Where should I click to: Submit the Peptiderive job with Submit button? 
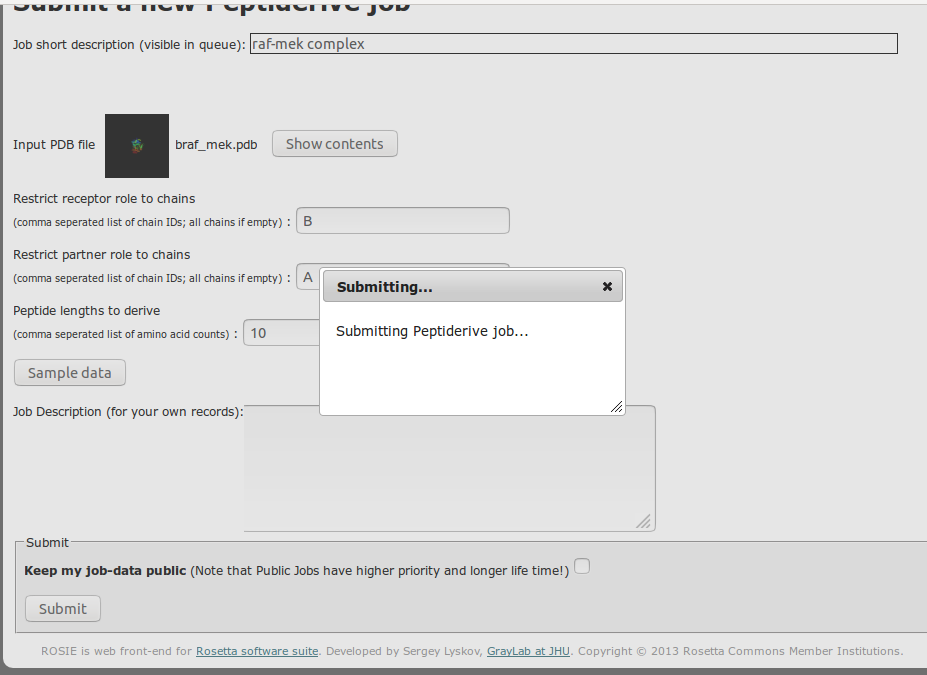click(x=63, y=609)
